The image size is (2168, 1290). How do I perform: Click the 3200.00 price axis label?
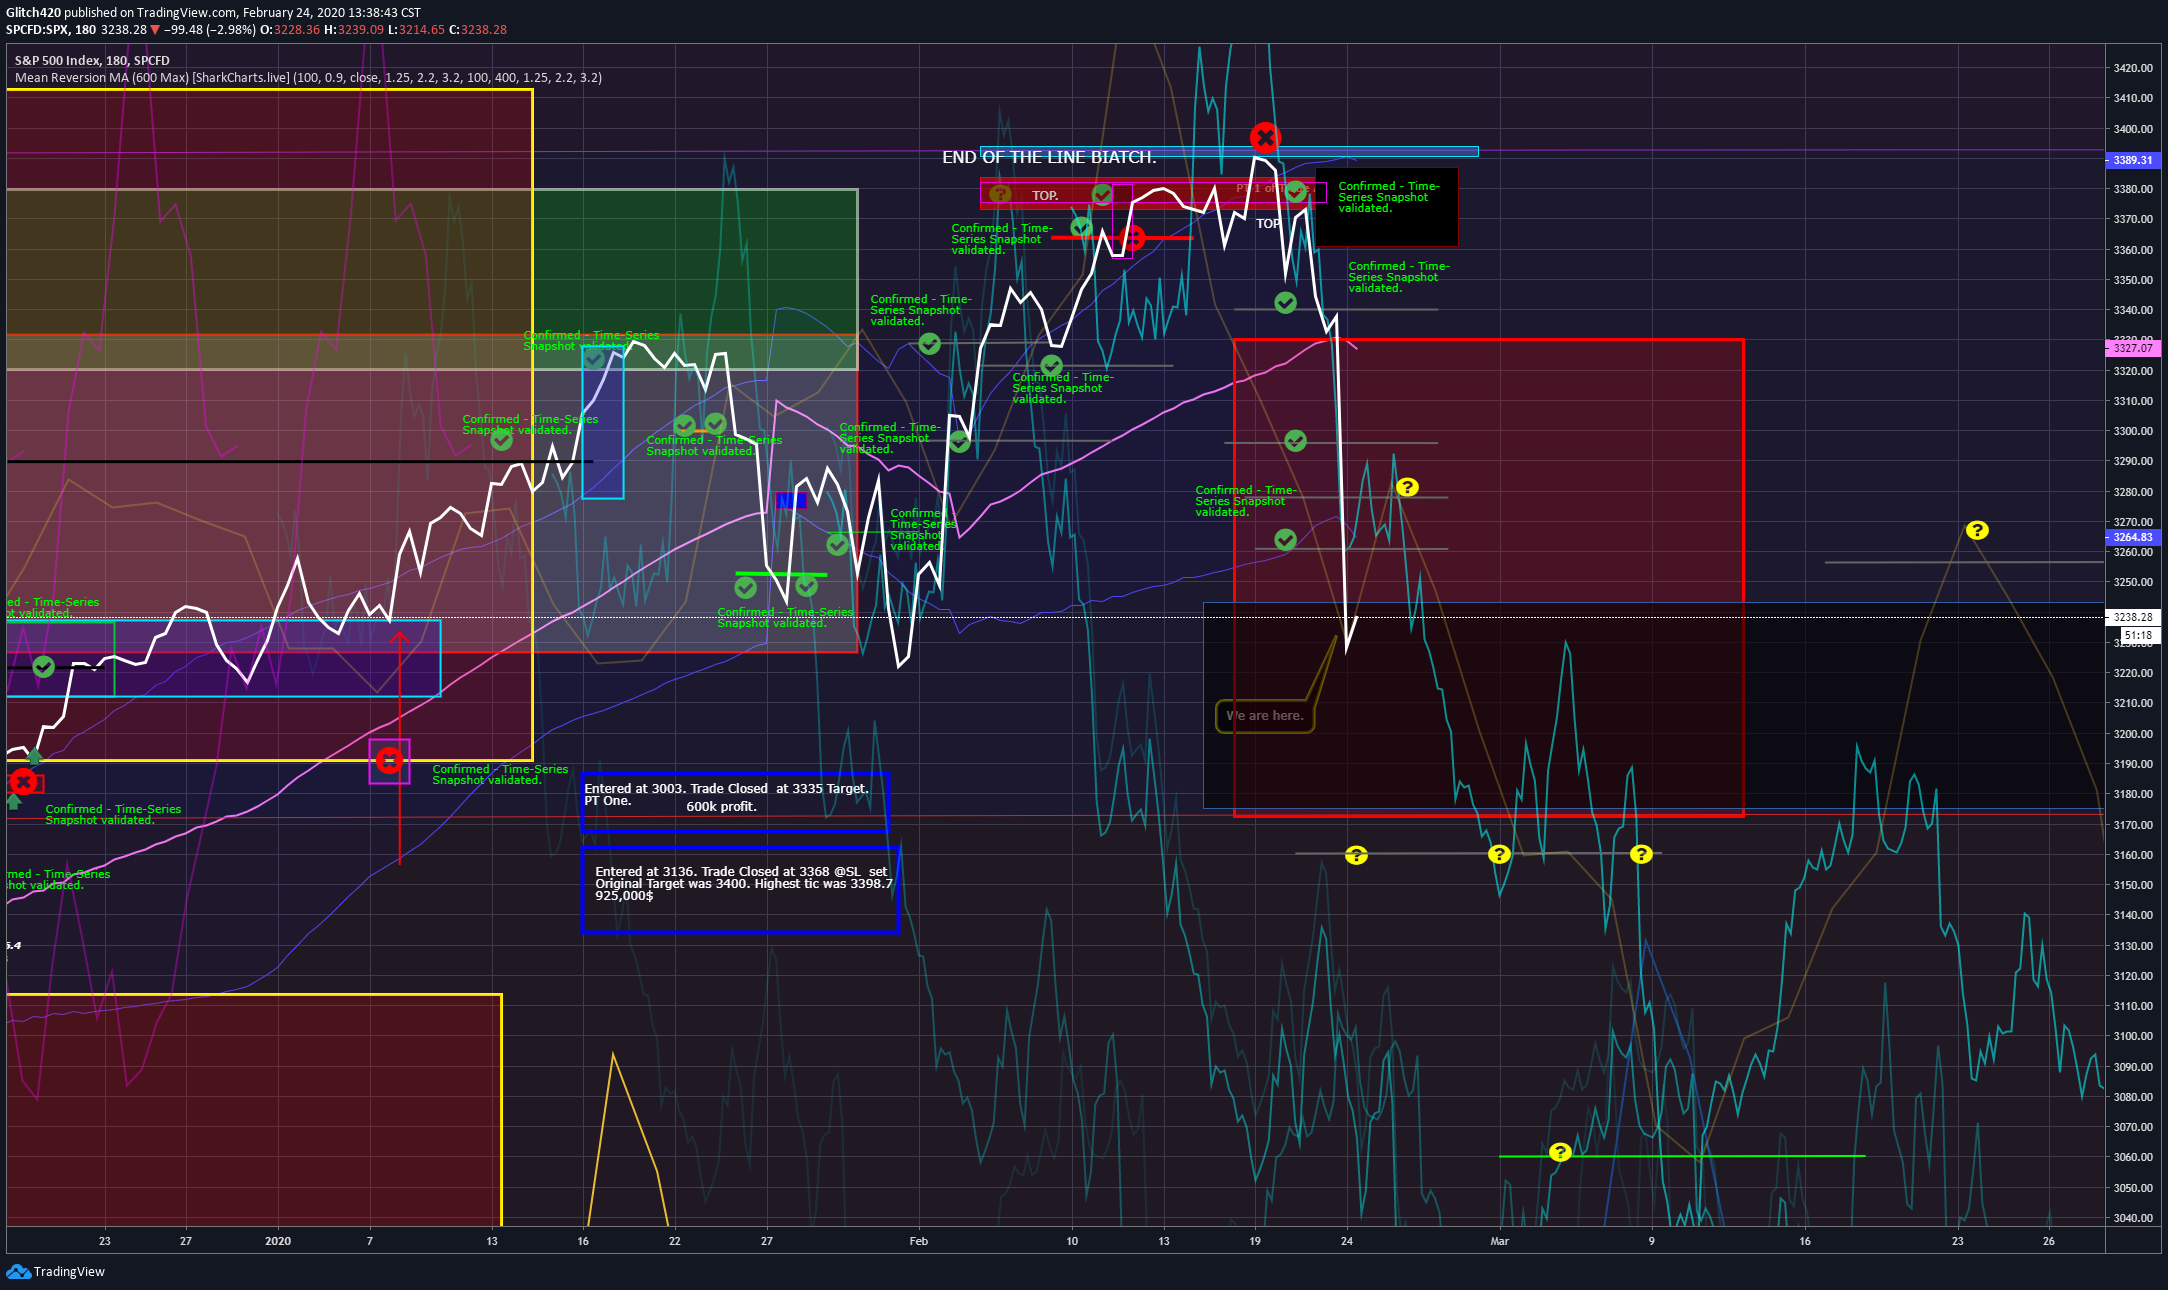[2133, 734]
